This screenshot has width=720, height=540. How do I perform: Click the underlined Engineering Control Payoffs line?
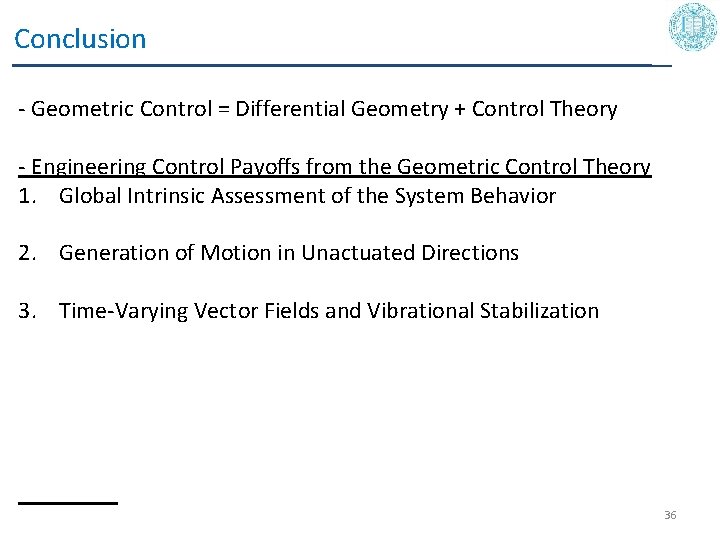click(x=334, y=167)
